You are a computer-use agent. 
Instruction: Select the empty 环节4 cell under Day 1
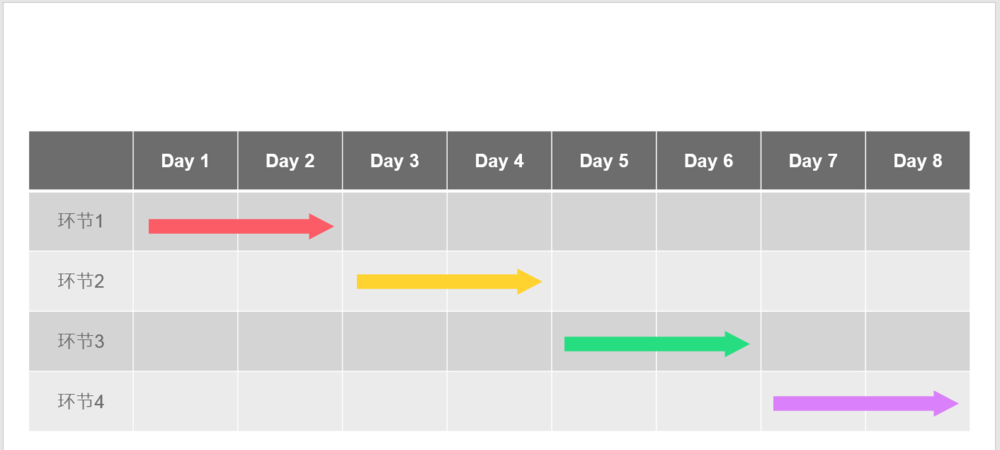coord(185,402)
